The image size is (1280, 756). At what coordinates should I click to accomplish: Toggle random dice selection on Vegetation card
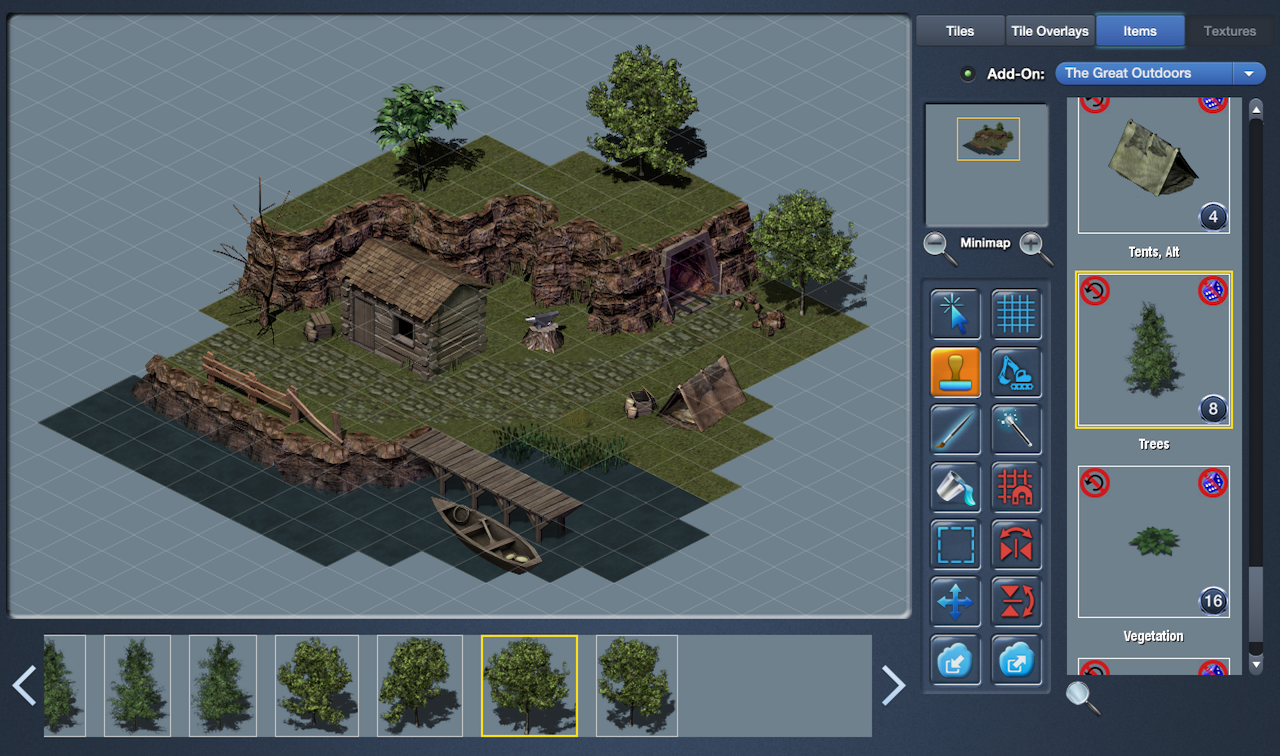pyautogui.click(x=1212, y=483)
